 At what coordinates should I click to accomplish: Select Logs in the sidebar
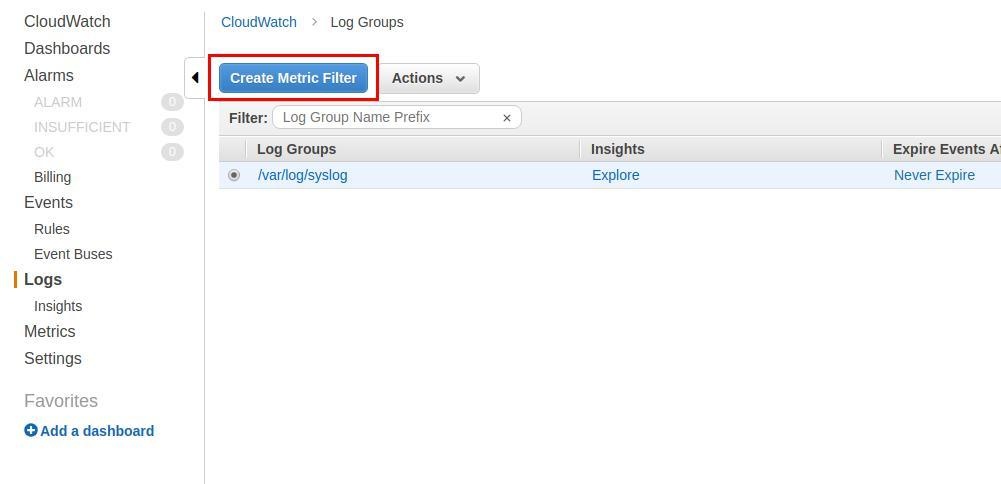(43, 280)
